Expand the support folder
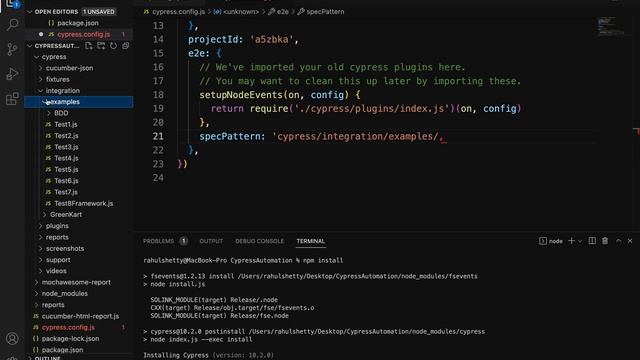640x360 pixels. [41, 260]
